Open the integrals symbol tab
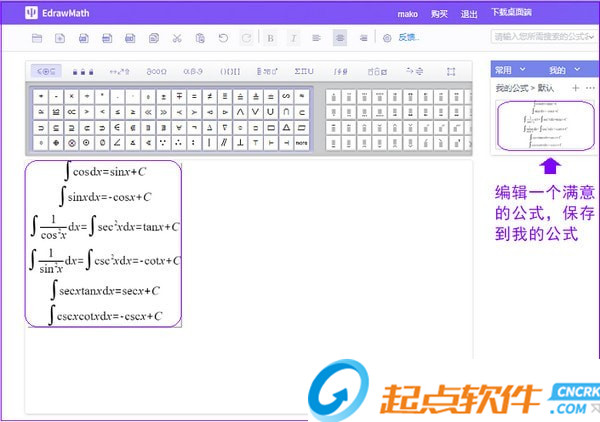 coord(341,71)
